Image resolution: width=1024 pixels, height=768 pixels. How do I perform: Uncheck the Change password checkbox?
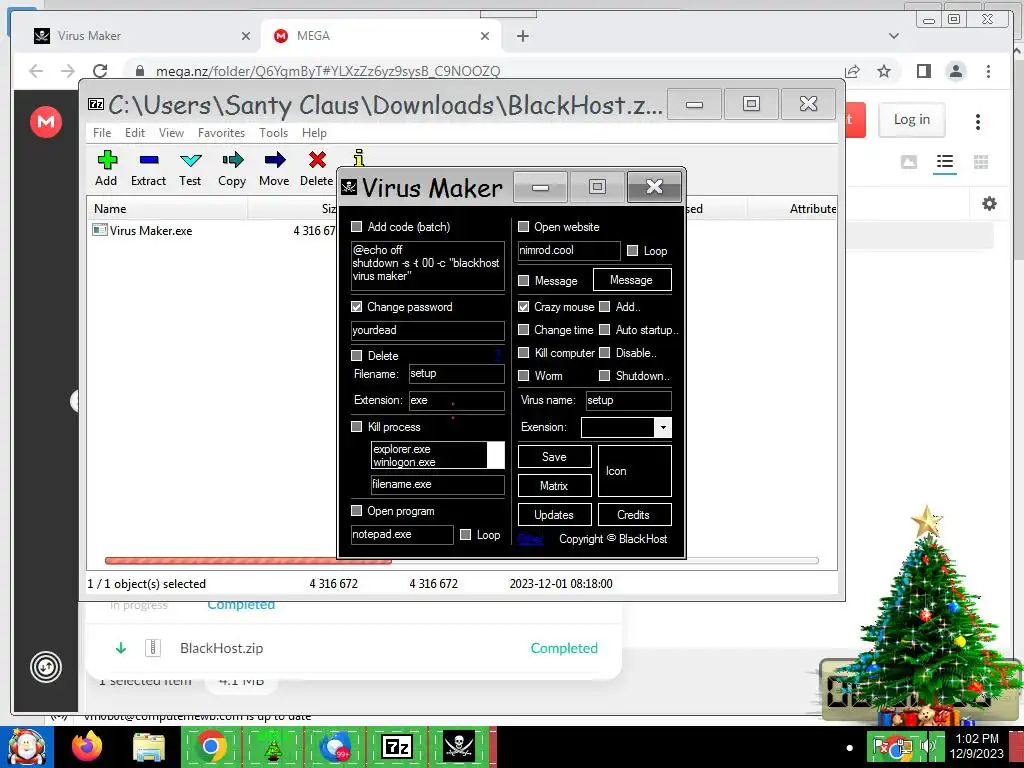click(357, 306)
